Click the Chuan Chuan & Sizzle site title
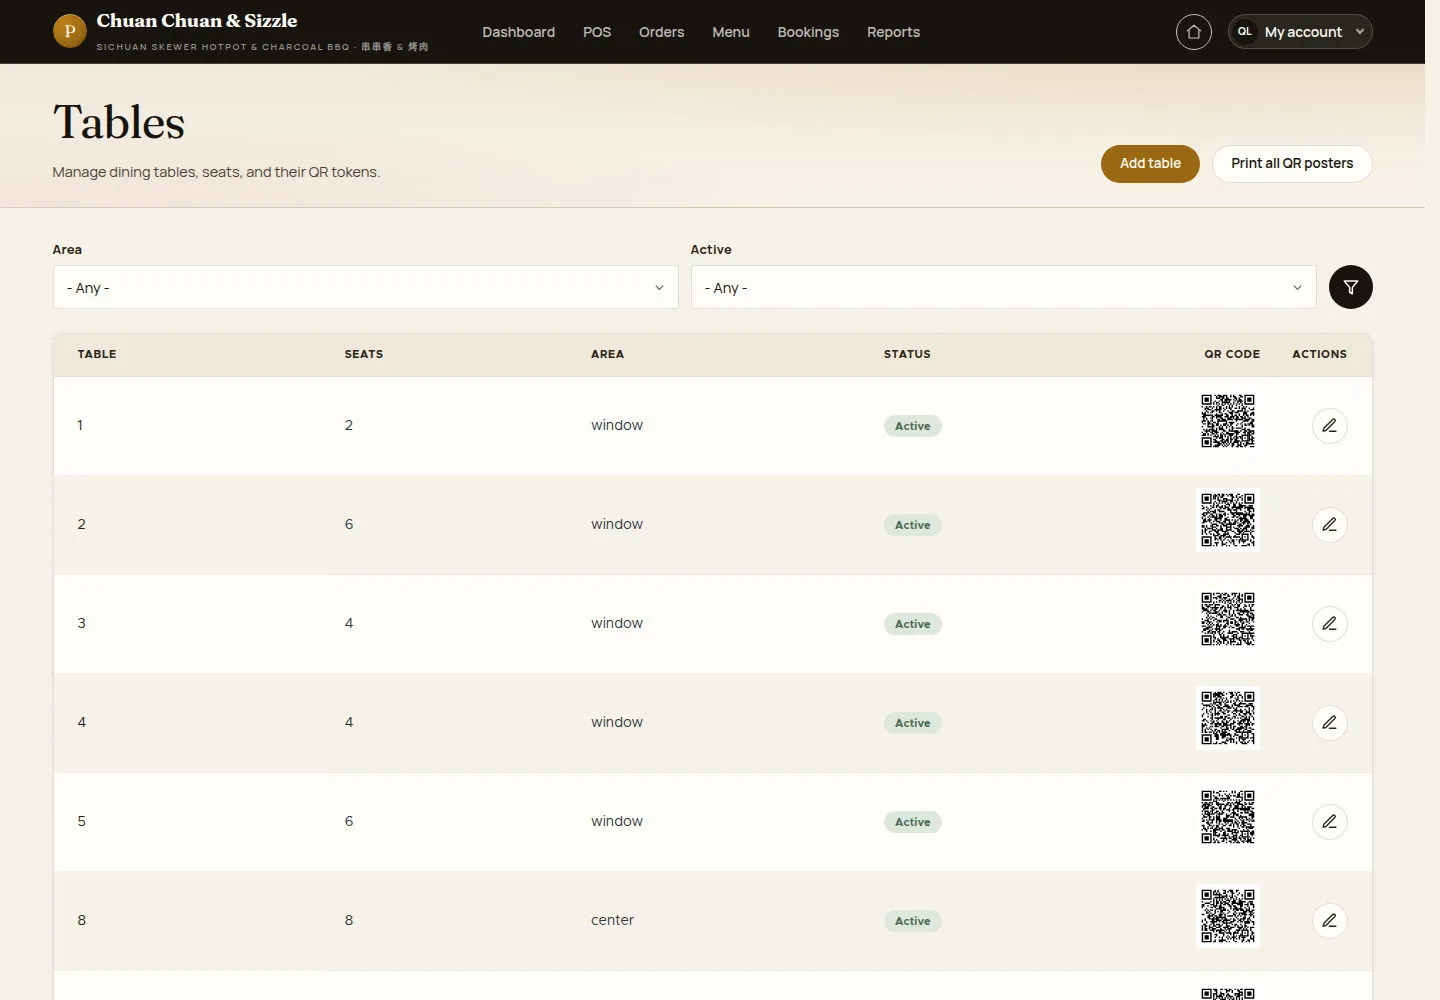 pyautogui.click(x=197, y=21)
